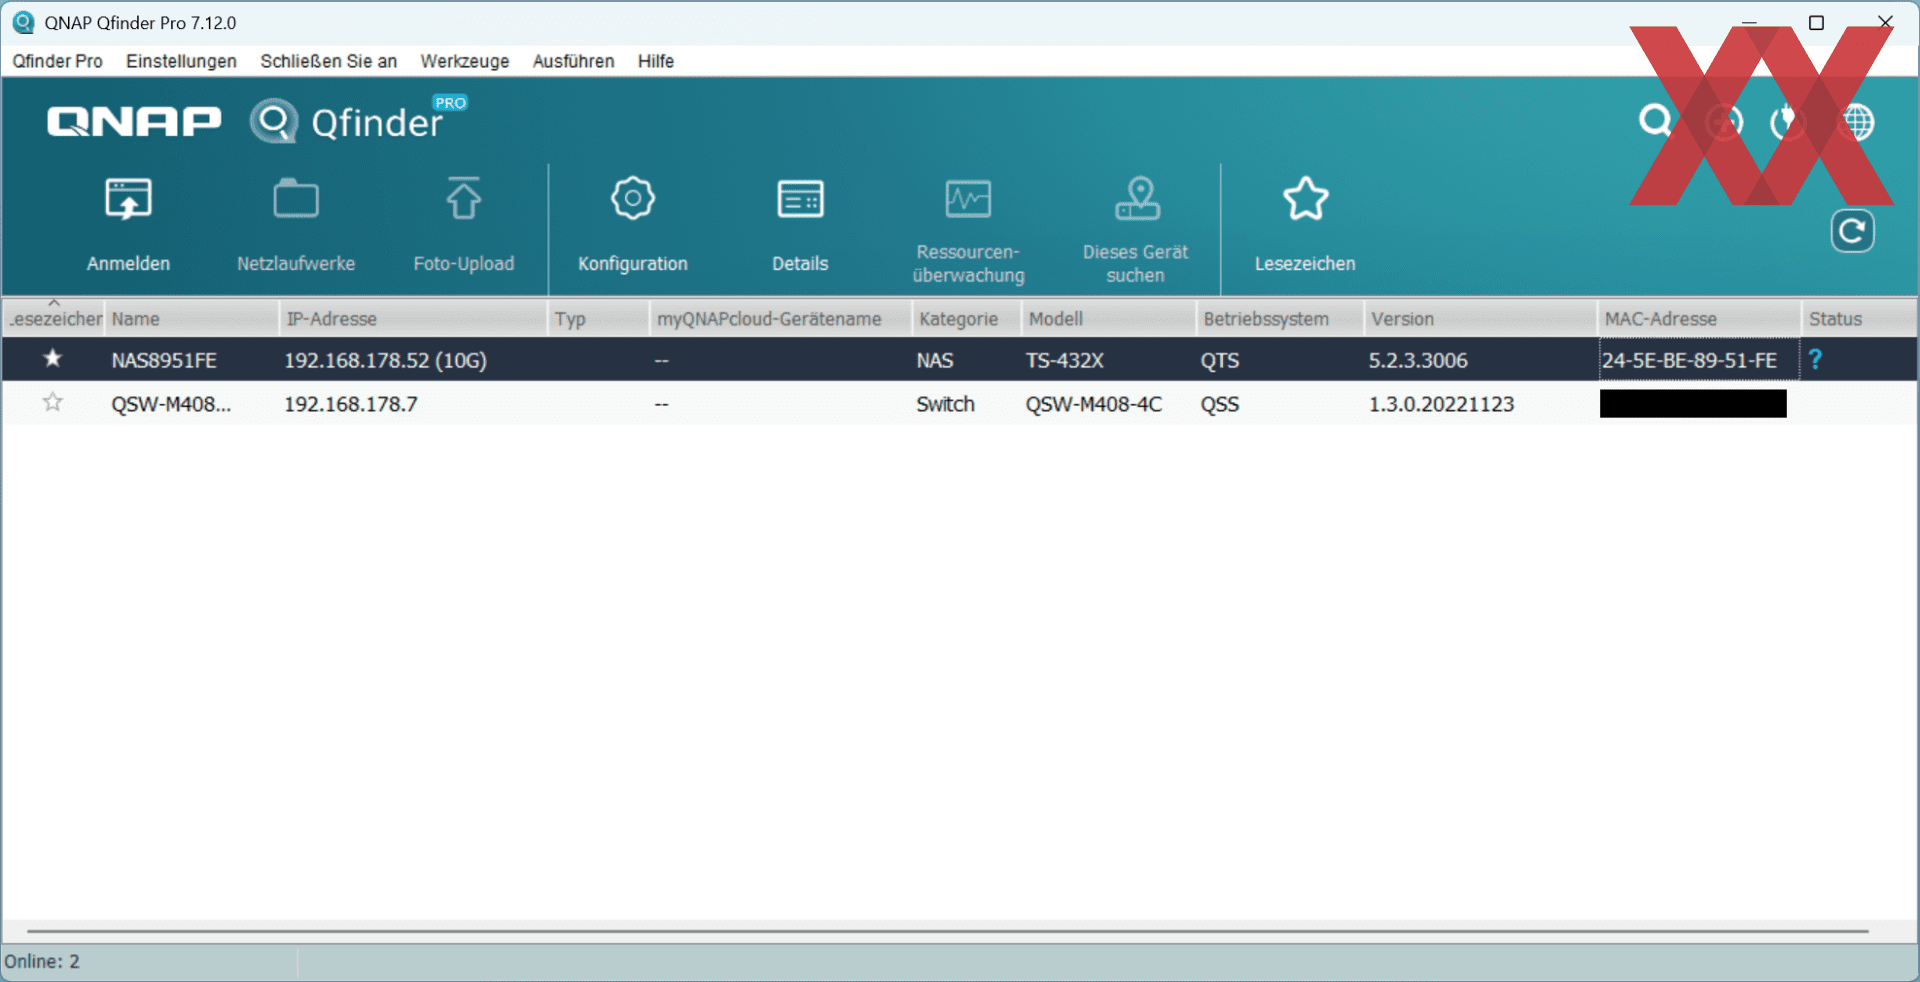Click IP 192.168.178.52 (10G)

pos(385,360)
